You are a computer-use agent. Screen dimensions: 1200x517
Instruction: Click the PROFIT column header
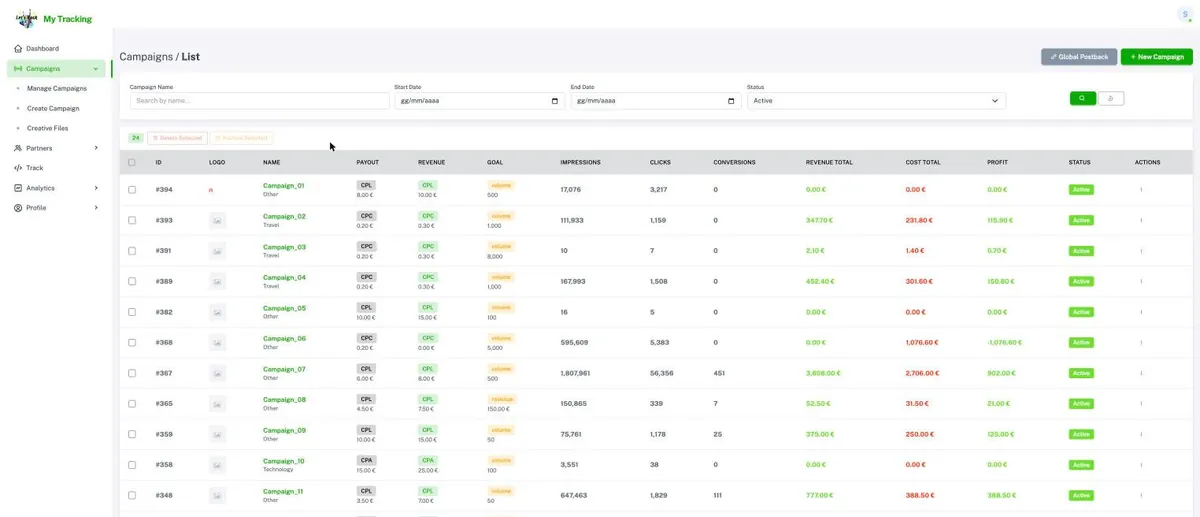(x=998, y=162)
